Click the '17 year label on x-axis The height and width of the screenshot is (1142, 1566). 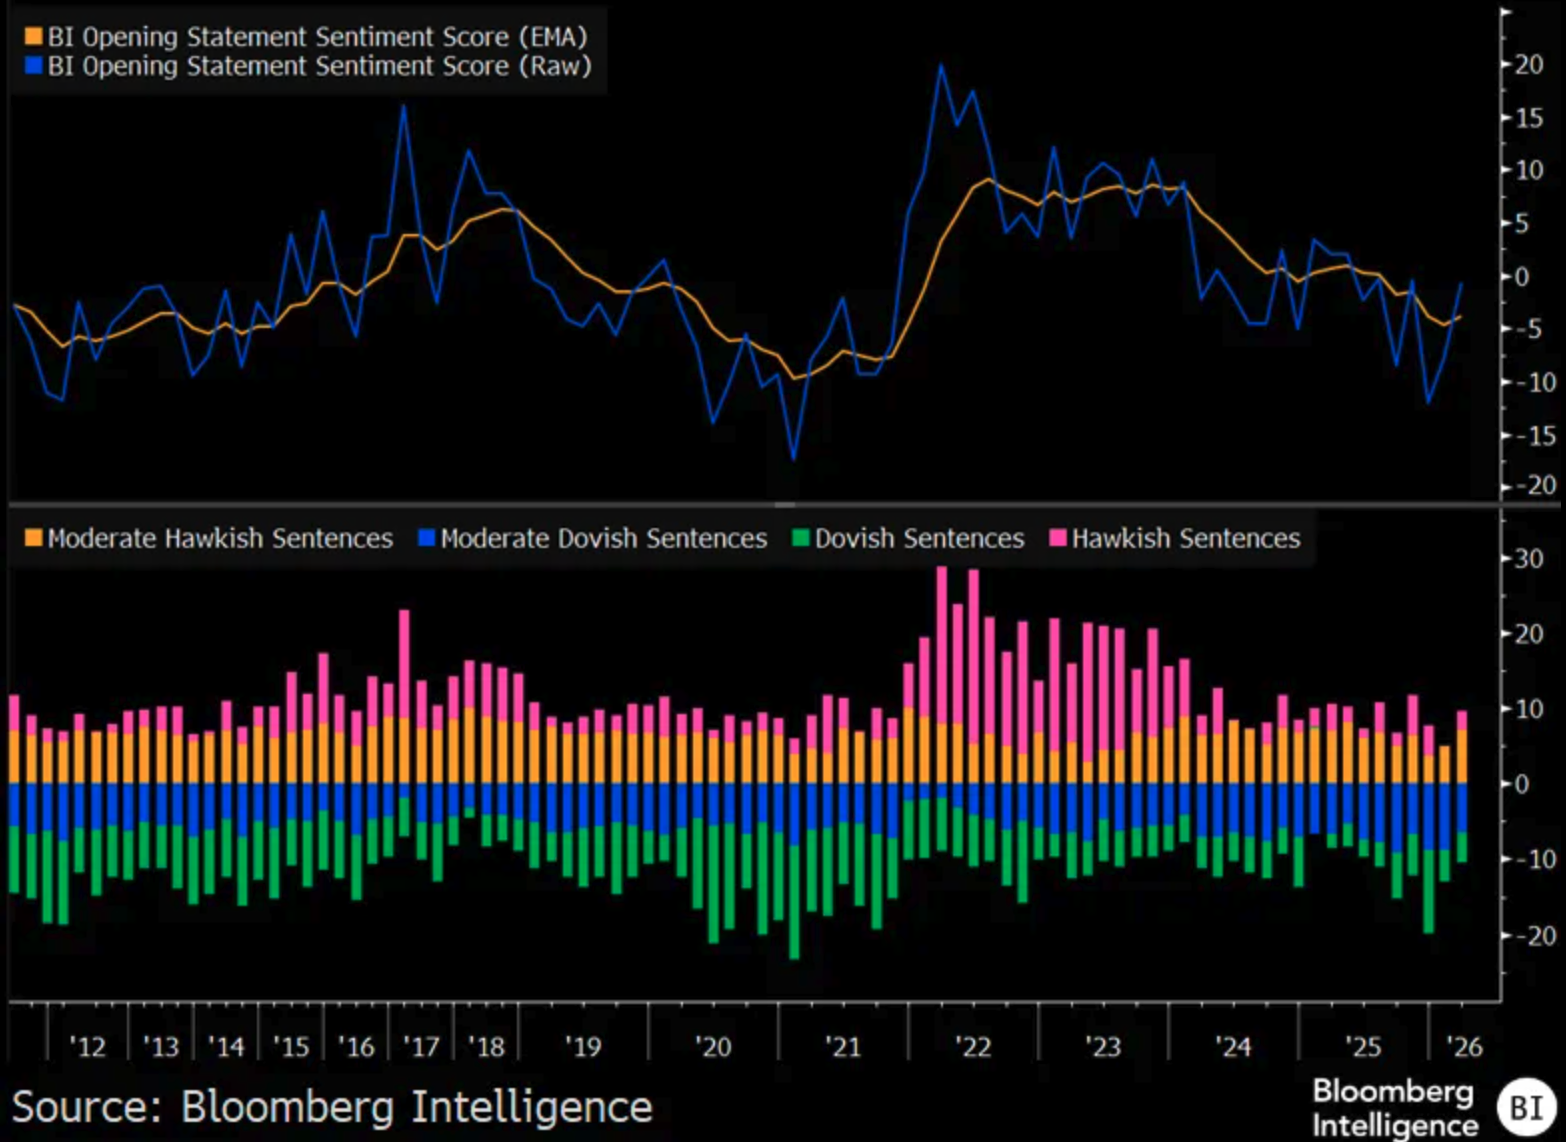point(420,1046)
